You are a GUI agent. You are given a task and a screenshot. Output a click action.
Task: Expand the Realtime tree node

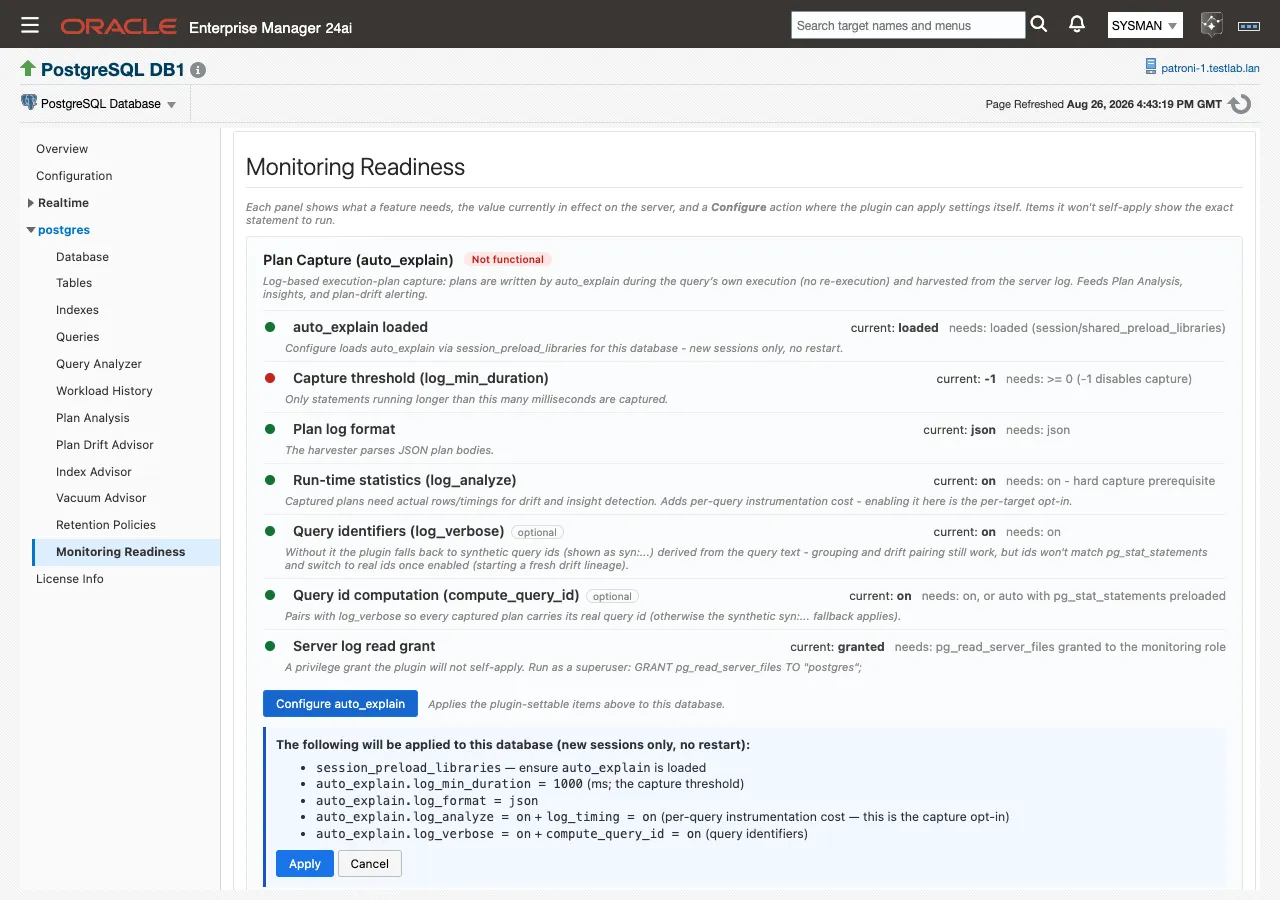coord(31,203)
